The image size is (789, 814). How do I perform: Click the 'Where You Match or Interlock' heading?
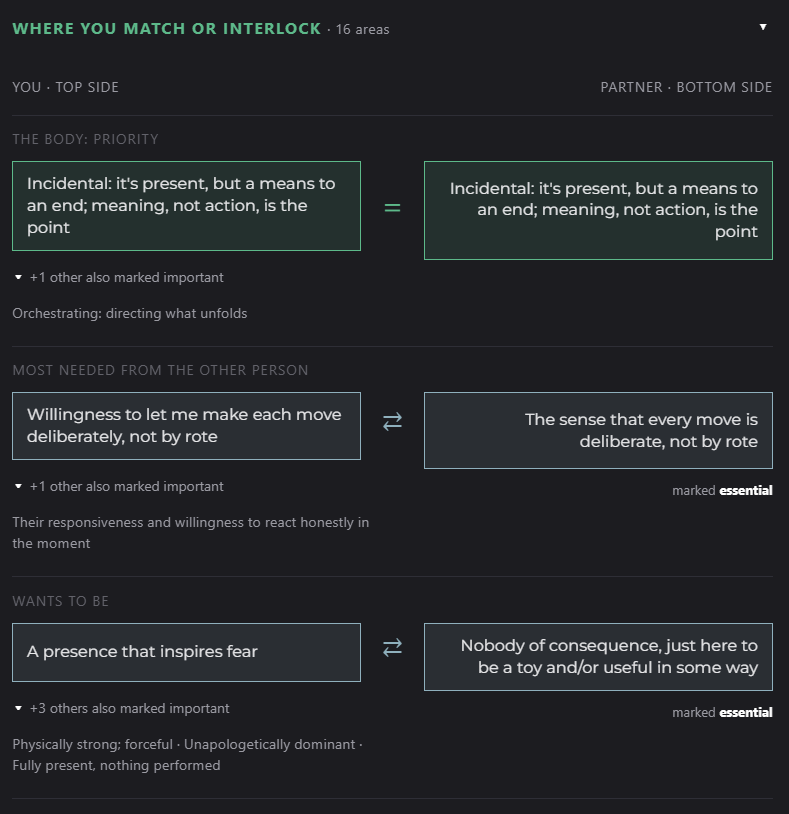pos(167,29)
